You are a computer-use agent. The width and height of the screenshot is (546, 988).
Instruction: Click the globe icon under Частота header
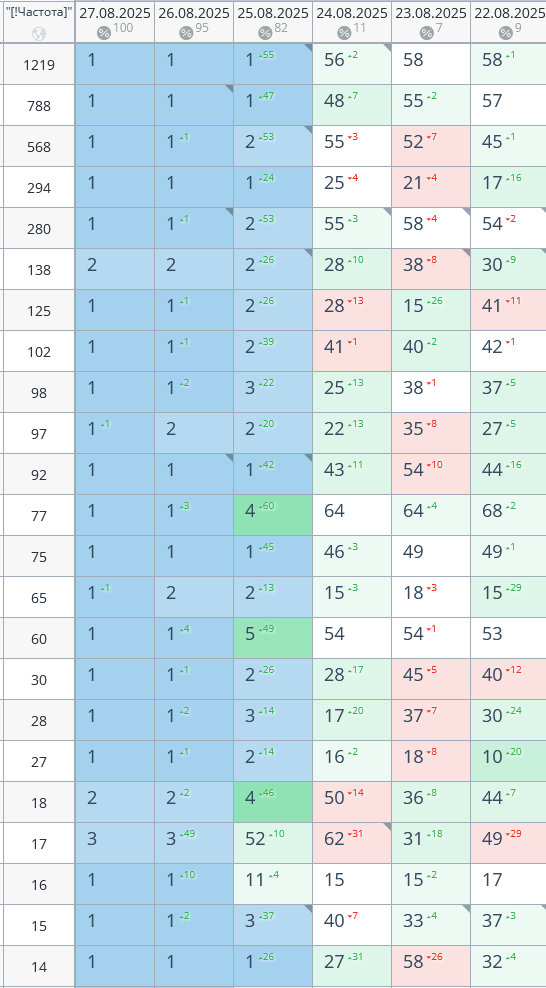pos(39,33)
